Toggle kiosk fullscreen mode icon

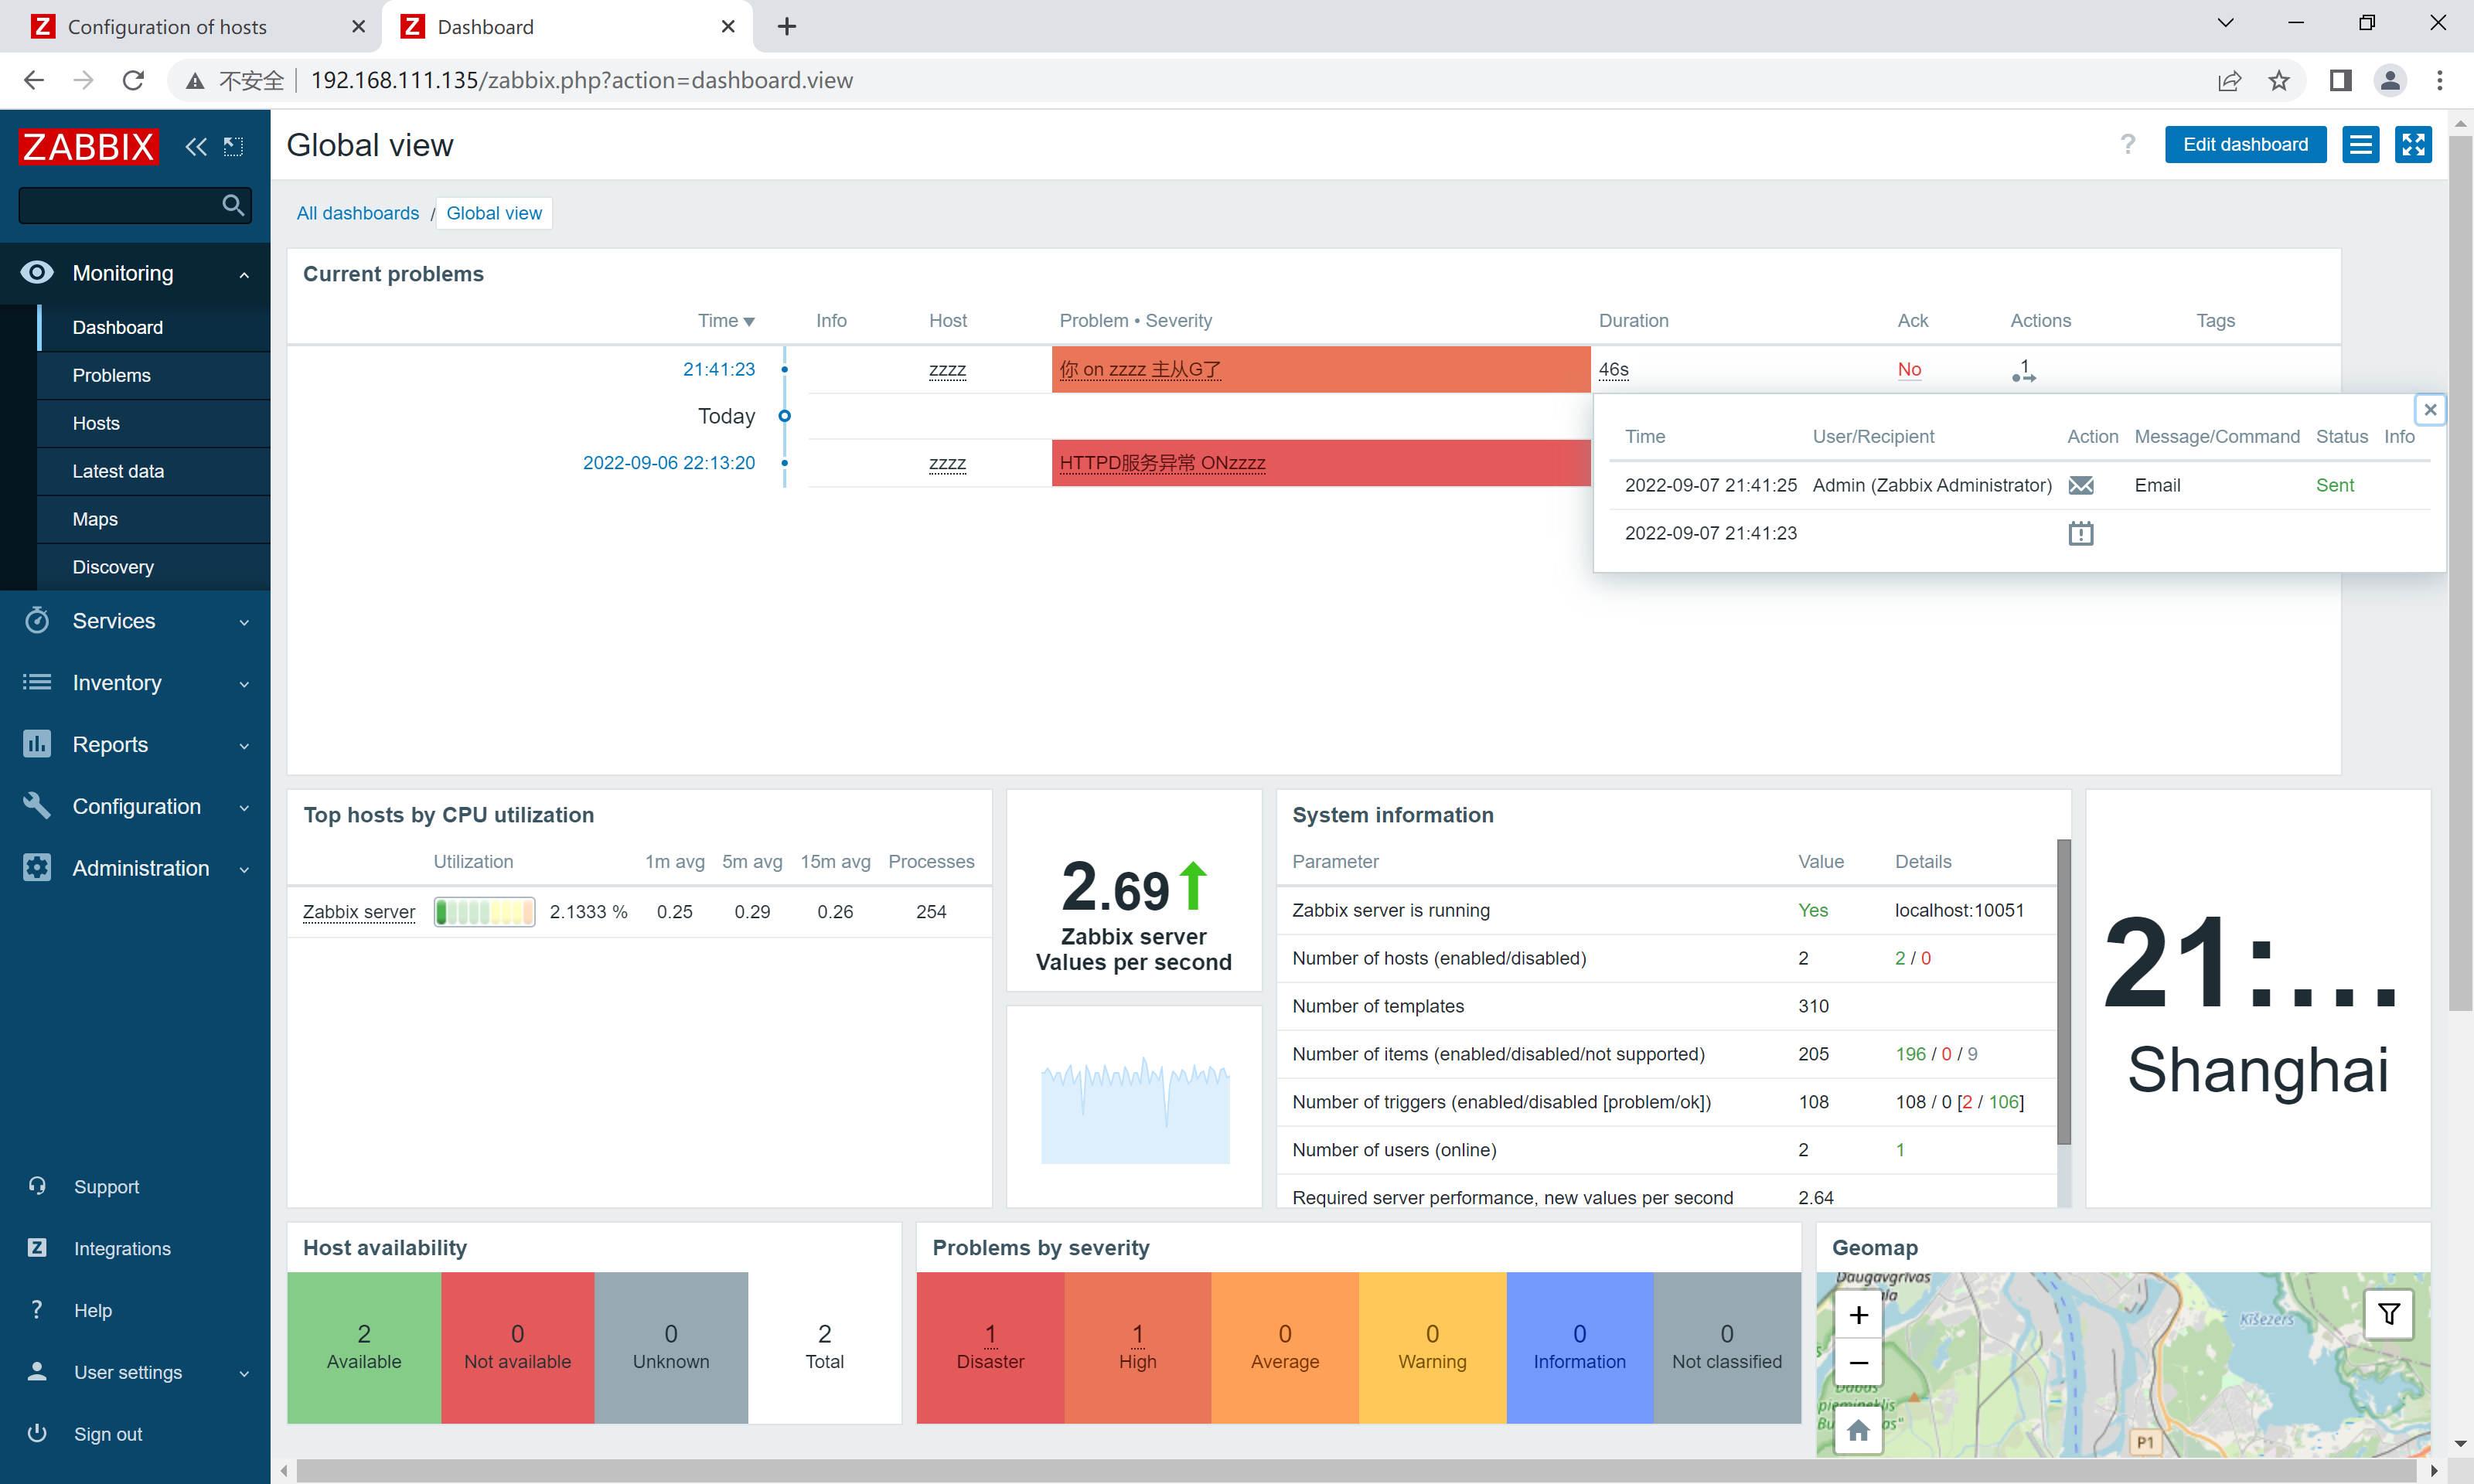(2413, 145)
